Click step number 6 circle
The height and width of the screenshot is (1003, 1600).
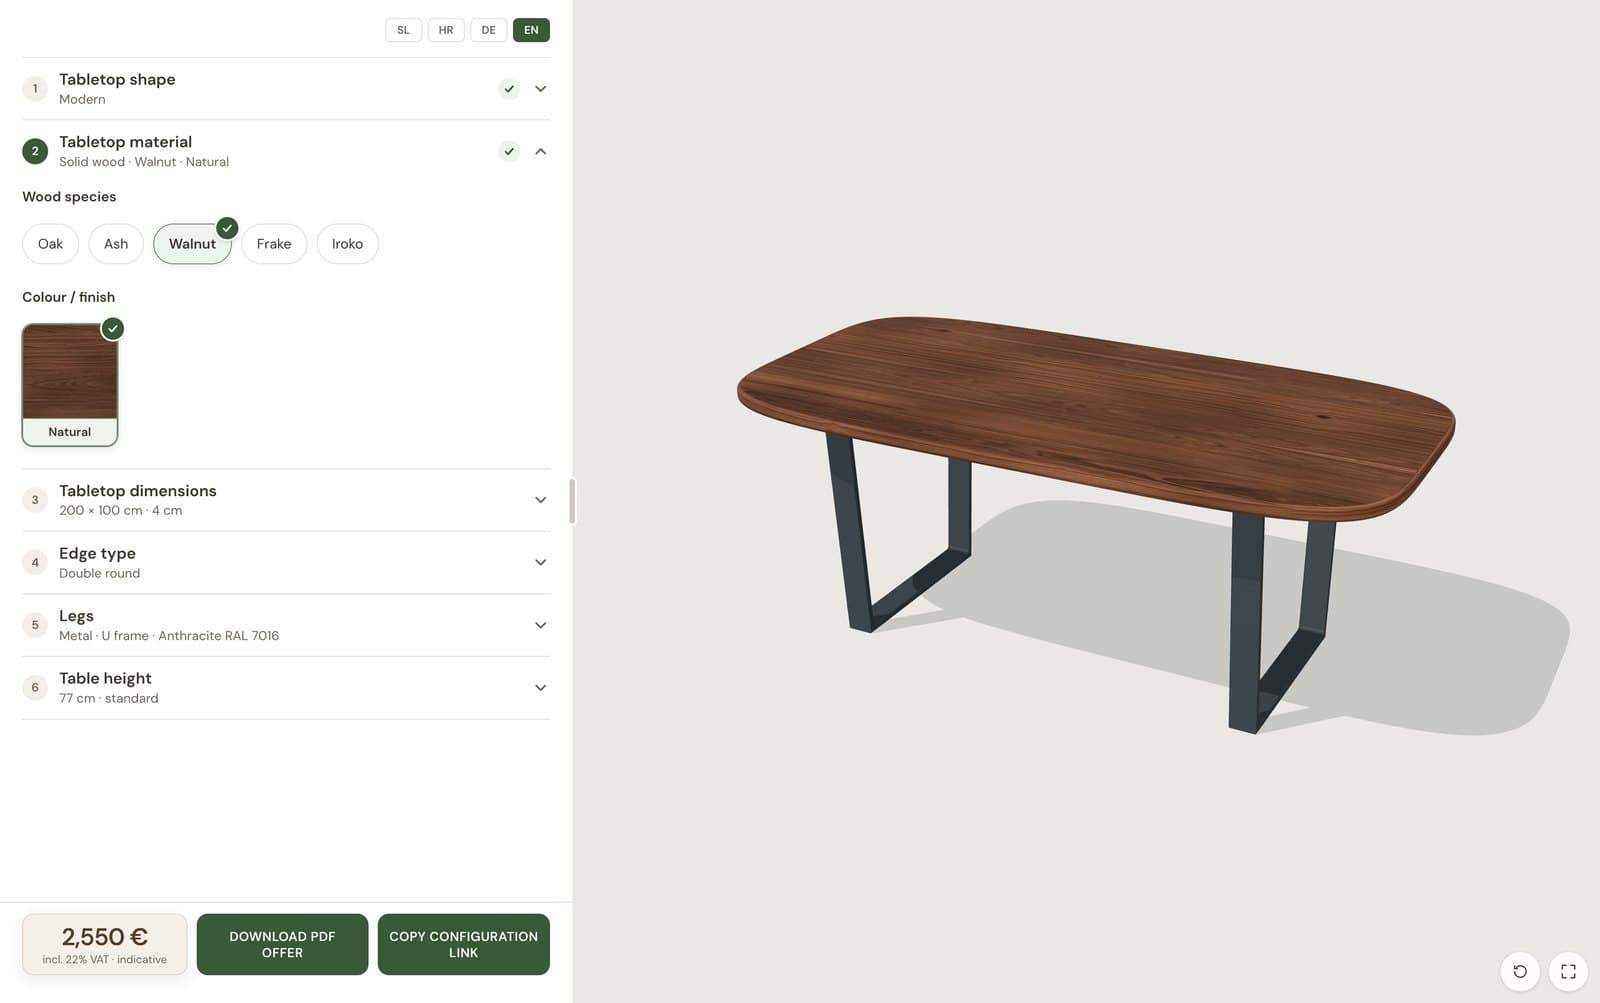coord(35,688)
